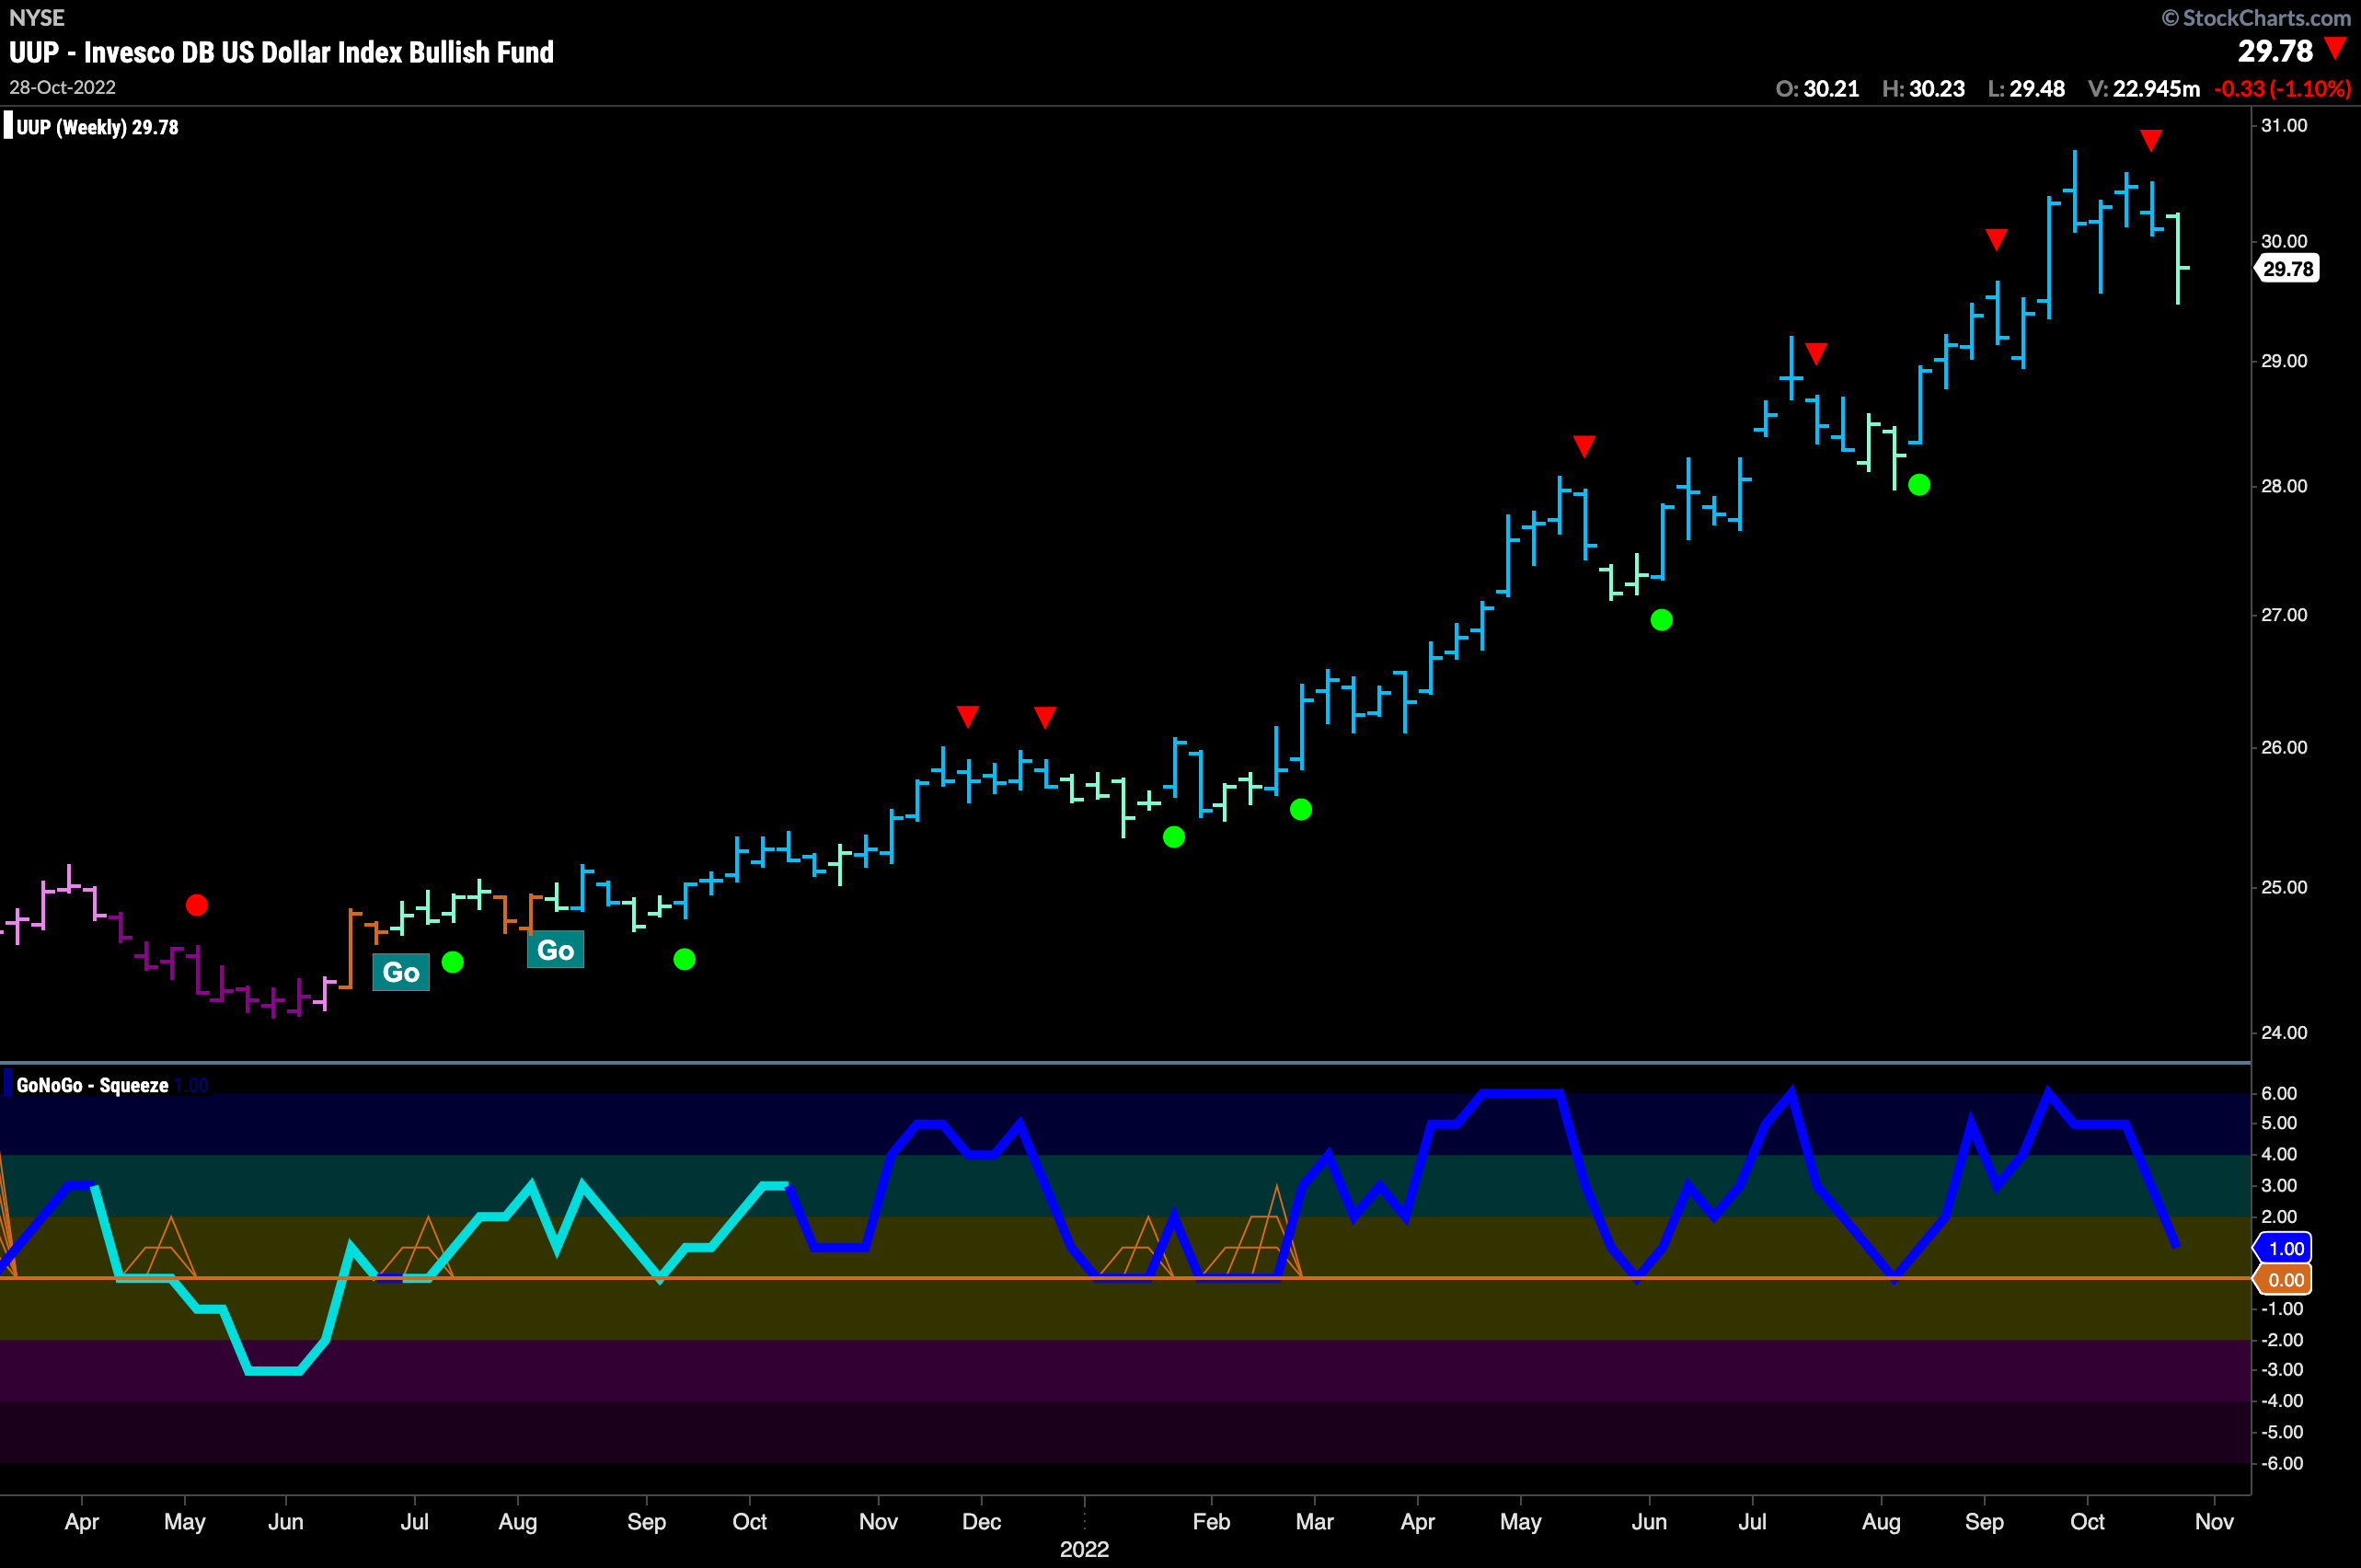Click the red triangle near the July 2022 peak
The height and width of the screenshot is (1568, 2361).
point(1816,353)
